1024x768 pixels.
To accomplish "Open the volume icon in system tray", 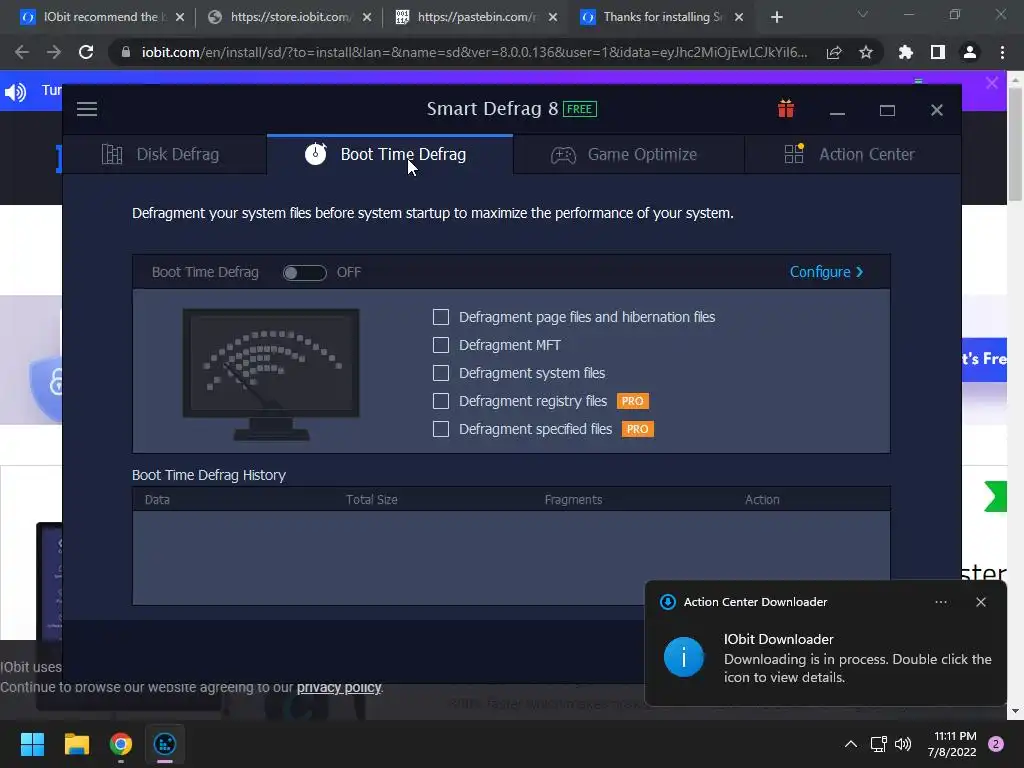I will pyautogui.click(x=903, y=744).
